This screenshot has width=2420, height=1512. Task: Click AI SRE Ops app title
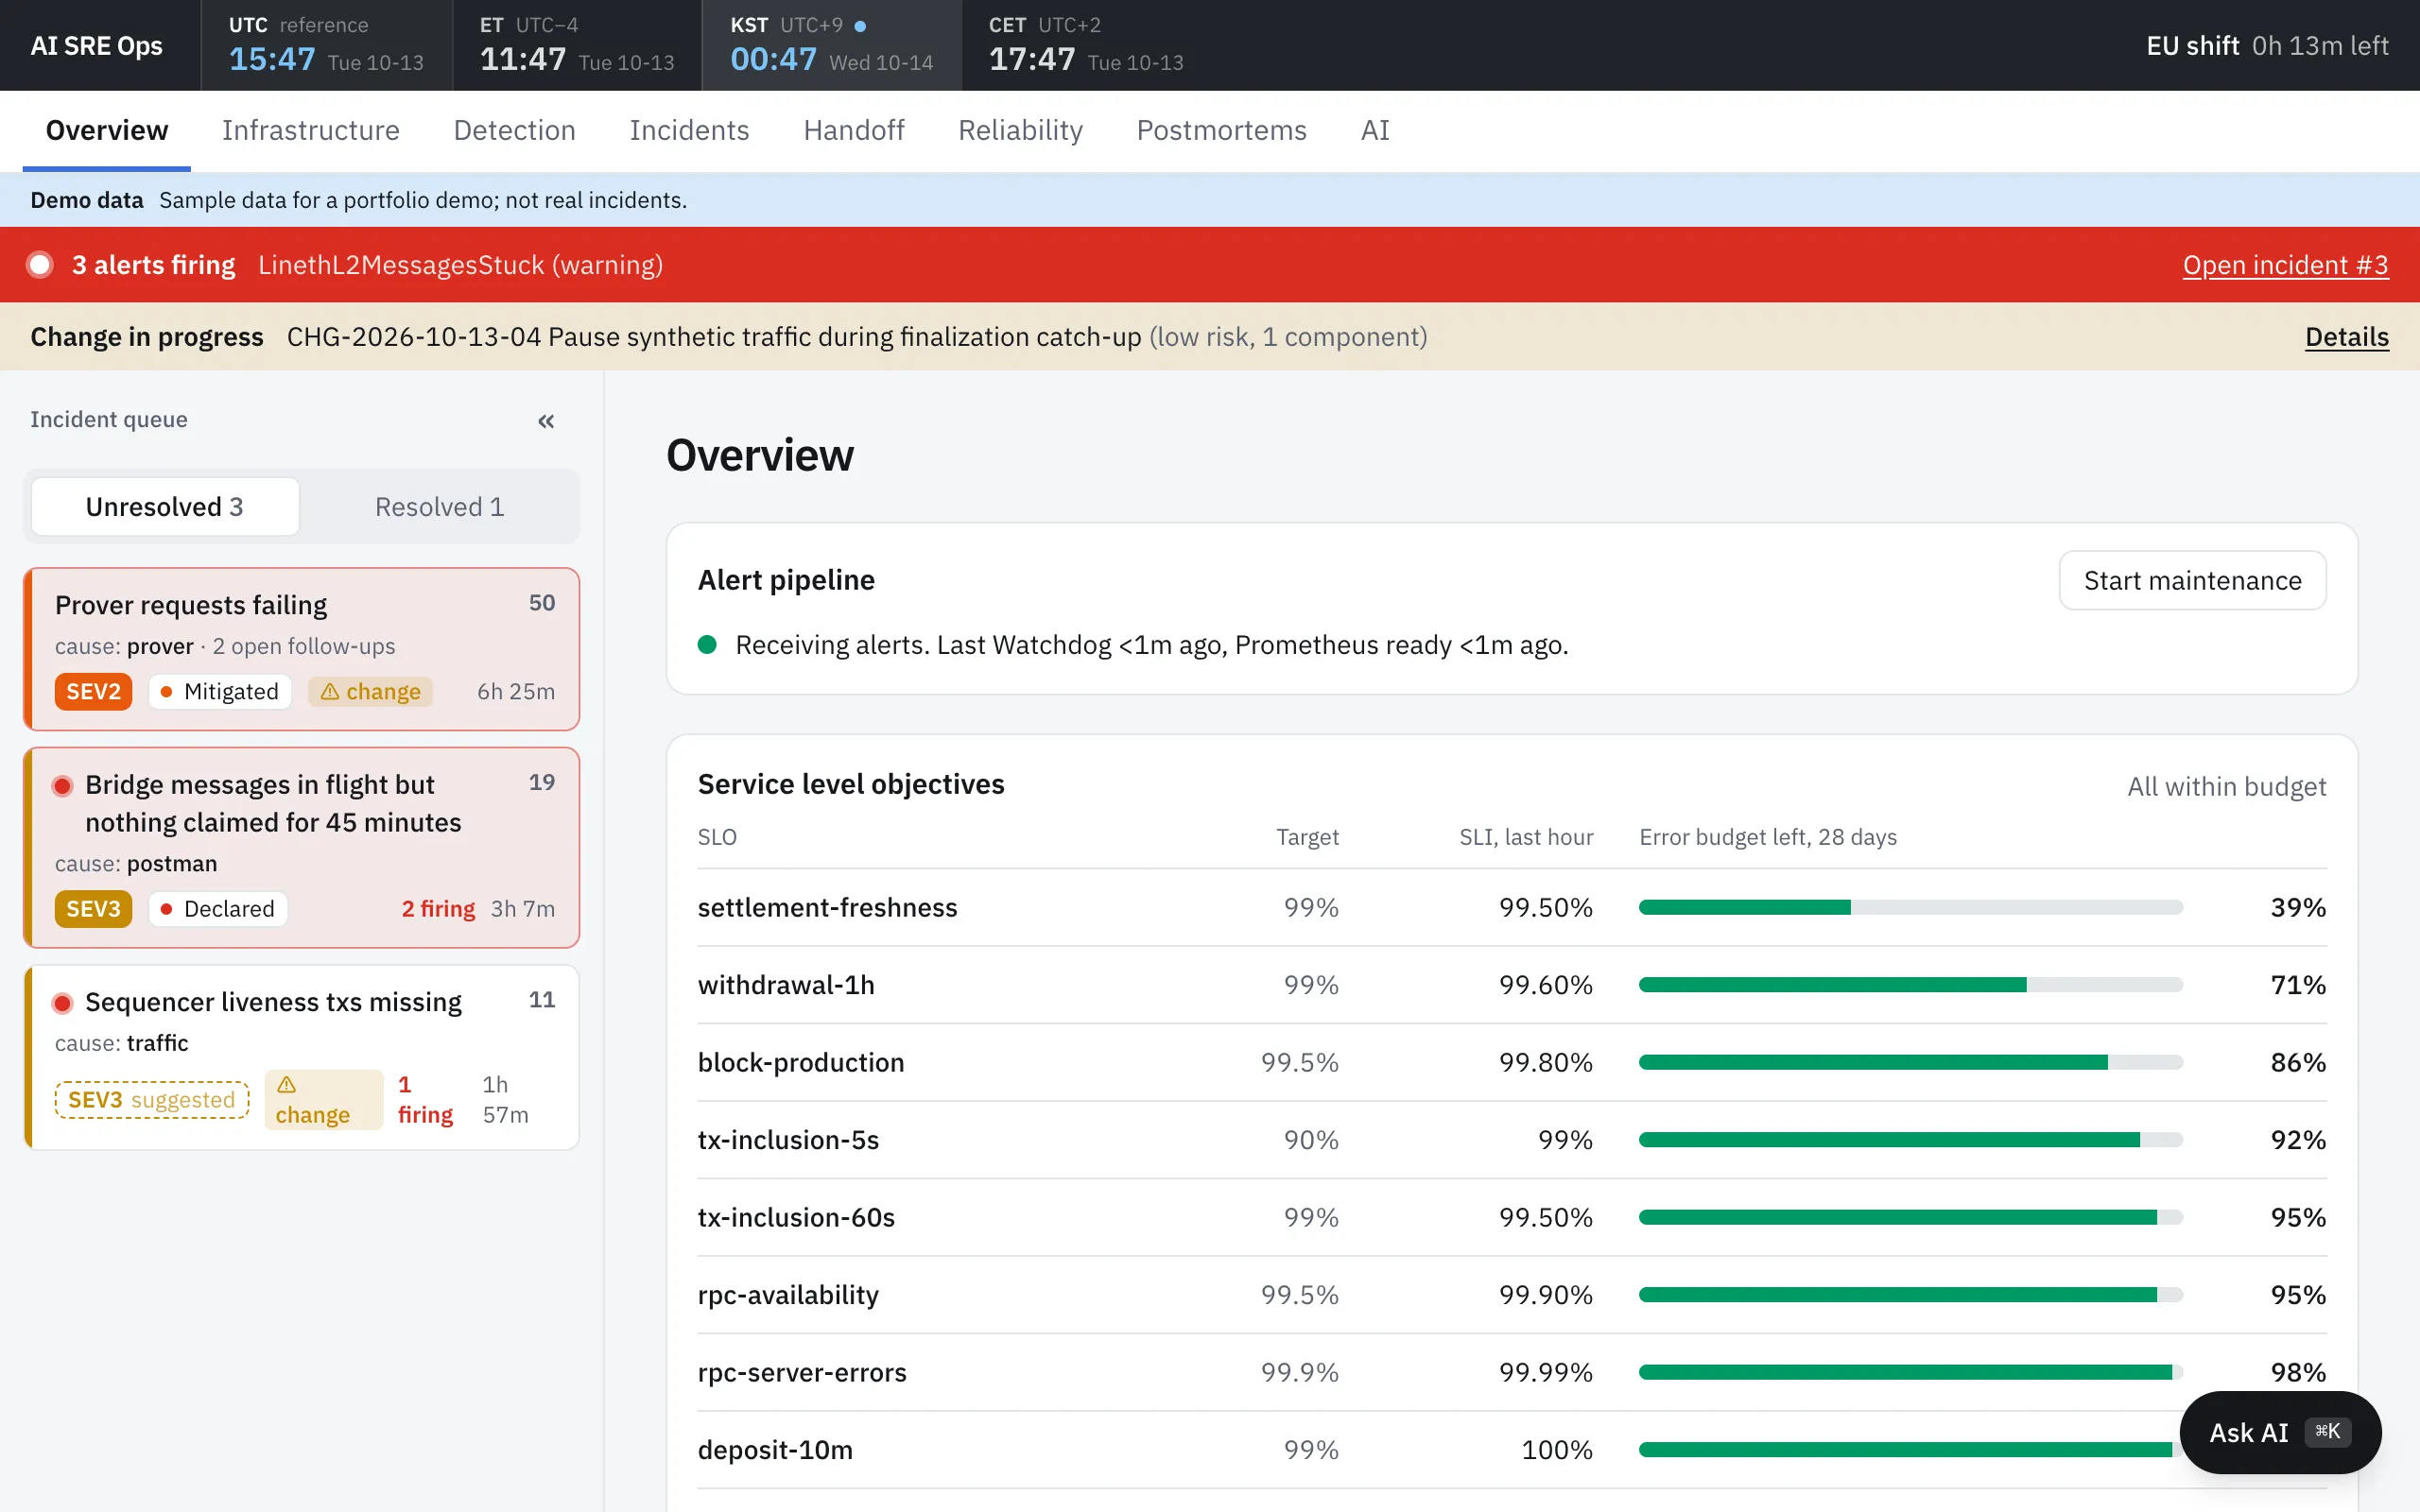(96, 45)
